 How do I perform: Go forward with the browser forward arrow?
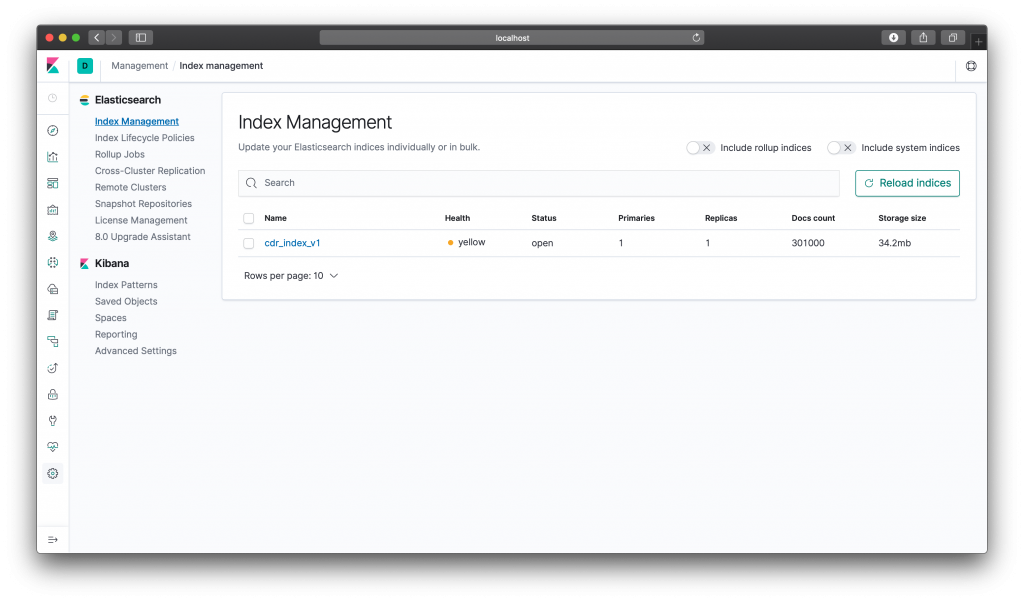tap(114, 38)
